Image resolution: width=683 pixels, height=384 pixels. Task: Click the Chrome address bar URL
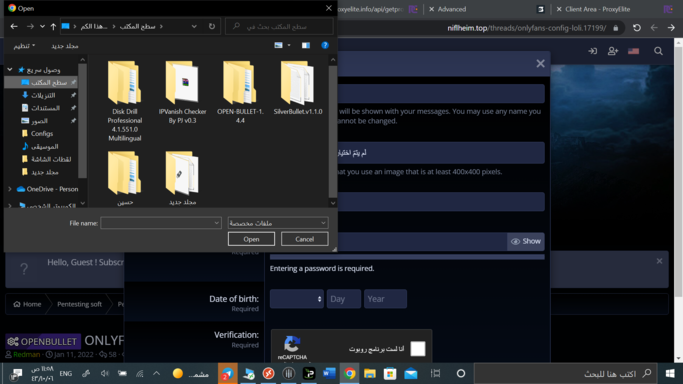[x=527, y=28]
